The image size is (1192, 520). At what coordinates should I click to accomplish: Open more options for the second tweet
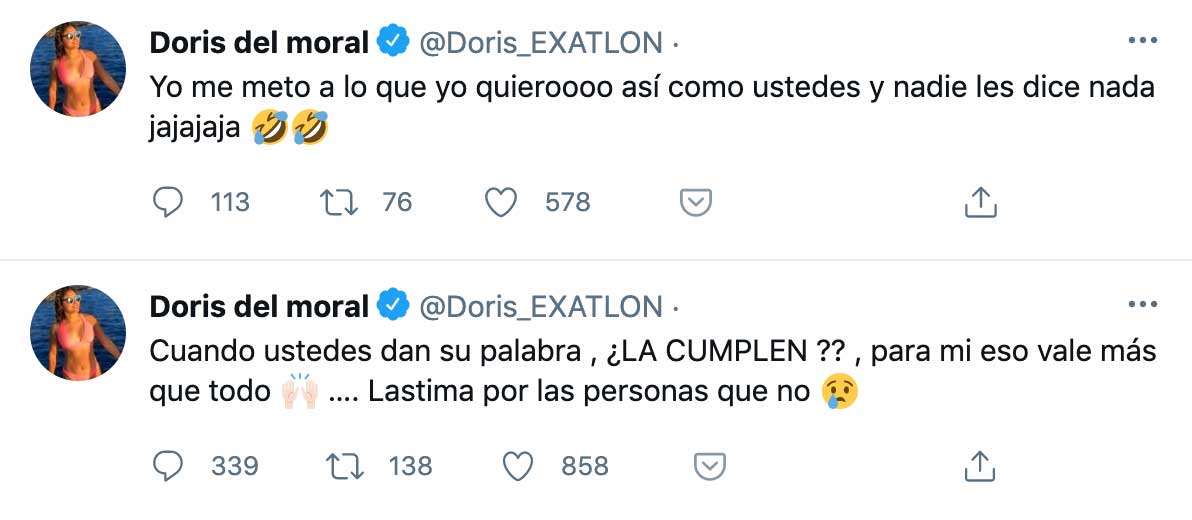[x=1142, y=305]
